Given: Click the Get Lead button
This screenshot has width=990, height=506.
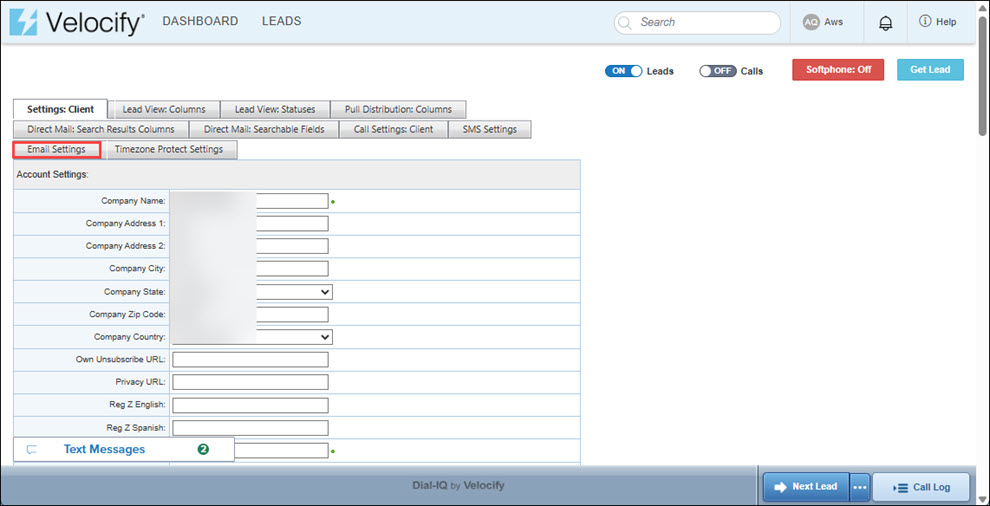Looking at the screenshot, I should coord(930,70).
